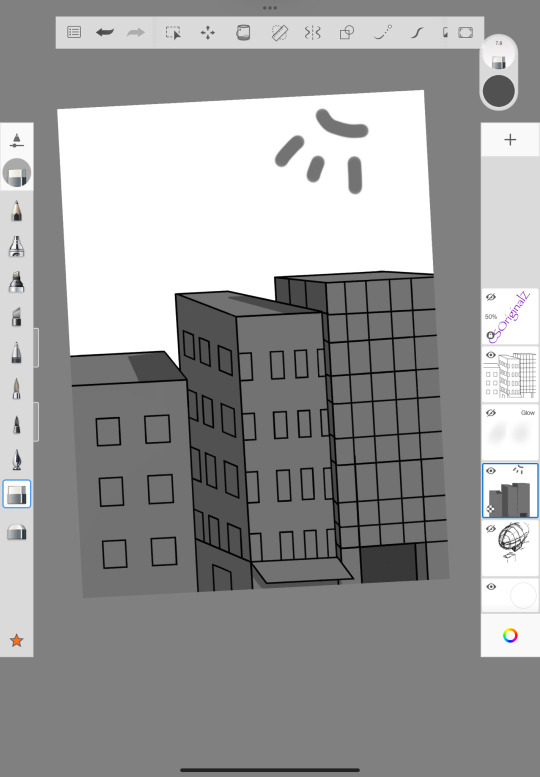Activate the Transform move tool

click(x=208, y=33)
